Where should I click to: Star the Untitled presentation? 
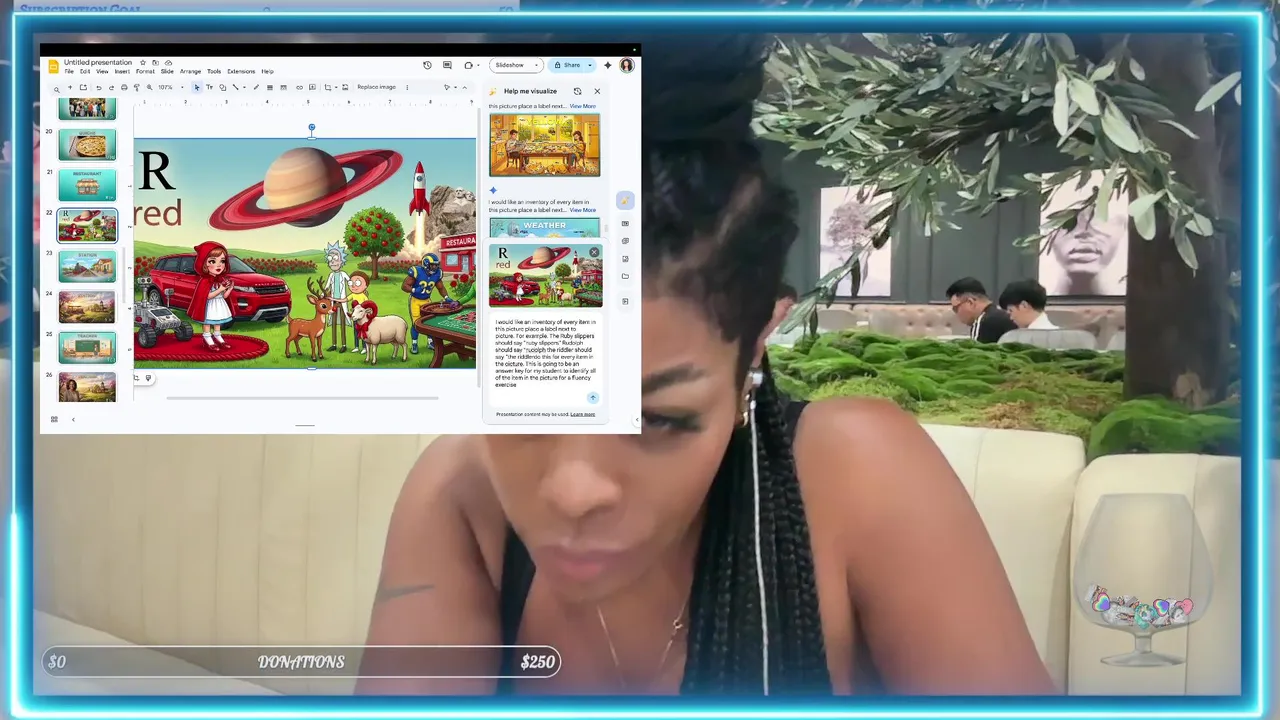pyautogui.click(x=143, y=62)
